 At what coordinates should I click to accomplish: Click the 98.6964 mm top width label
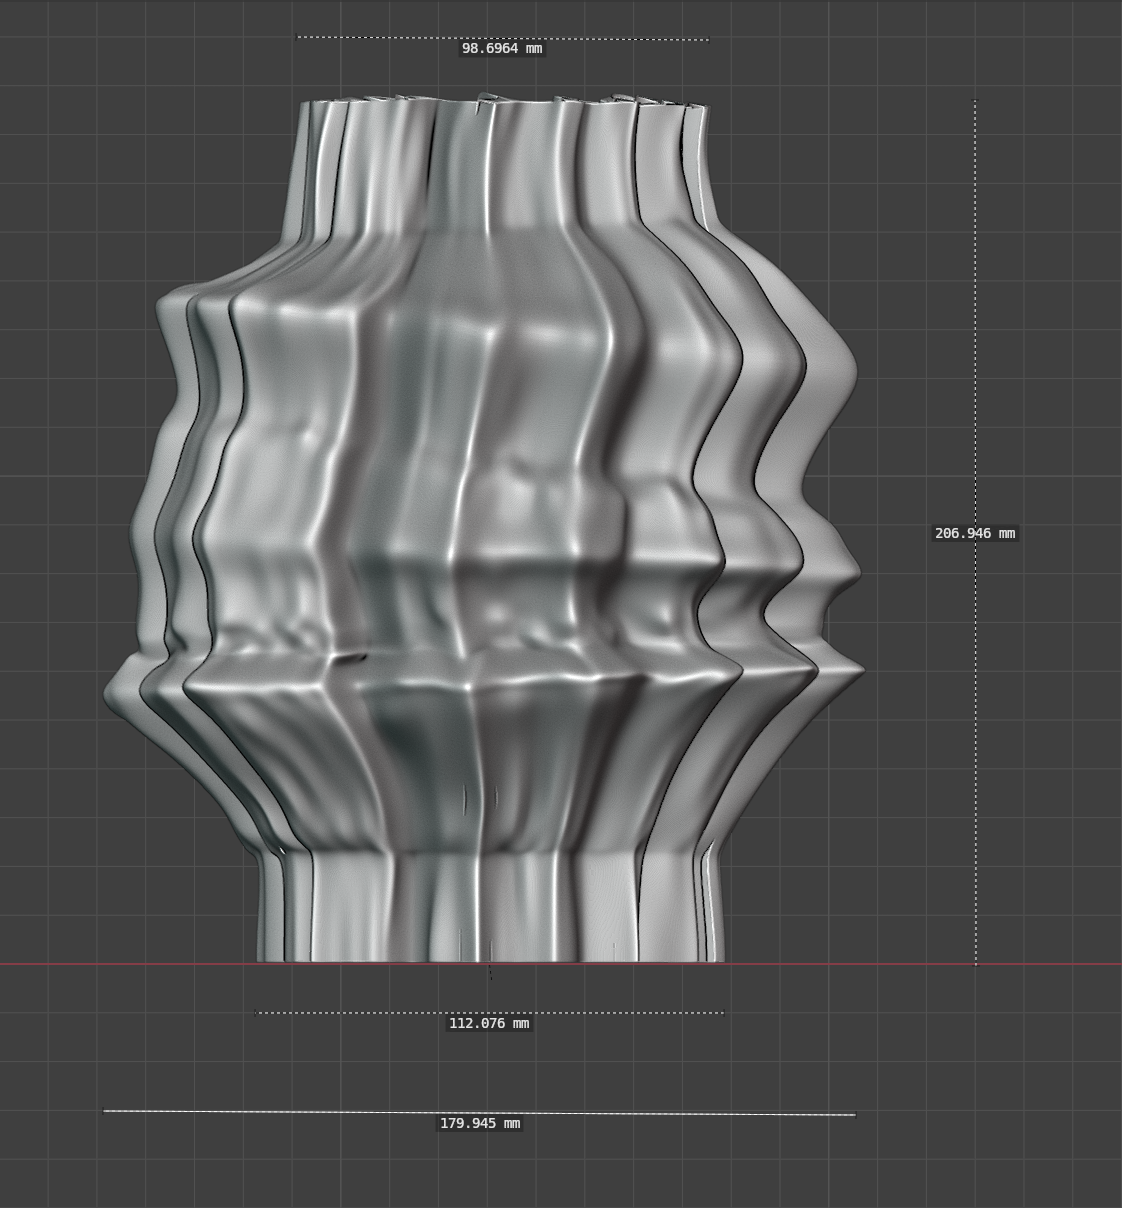pyautogui.click(x=502, y=48)
